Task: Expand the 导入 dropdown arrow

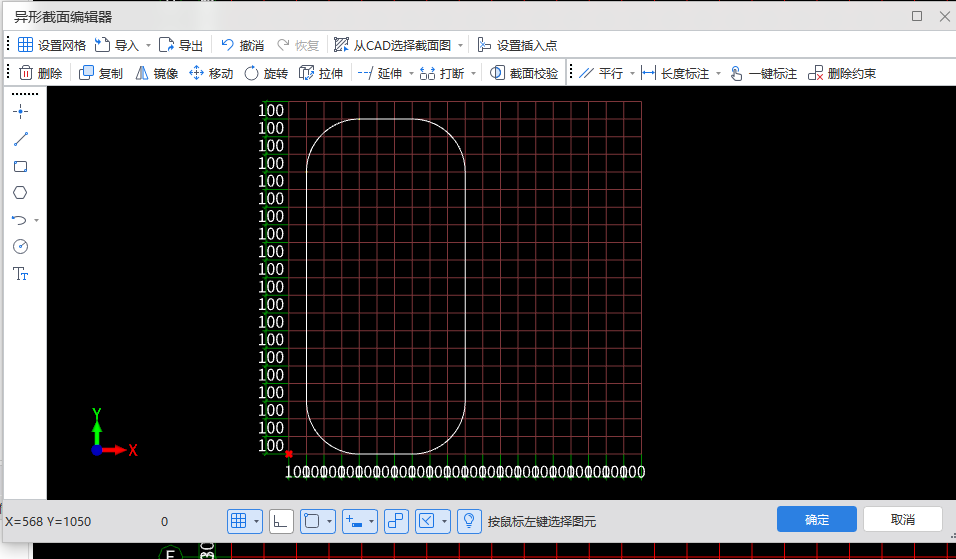Action: pyautogui.click(x=148, y=46)
